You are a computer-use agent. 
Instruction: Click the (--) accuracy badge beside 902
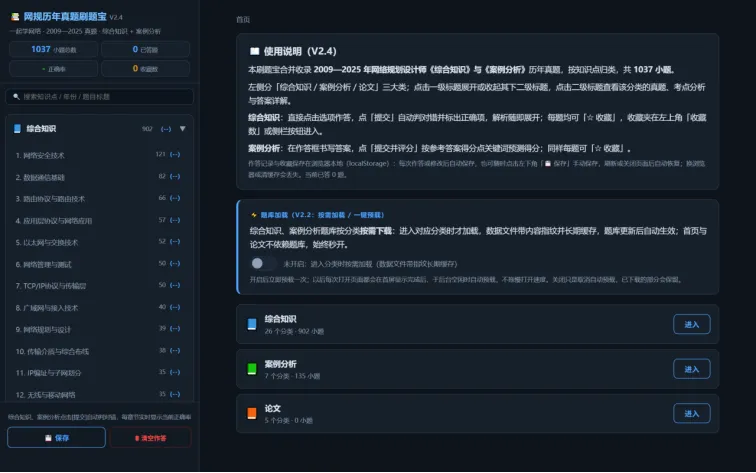coord(166,129)
